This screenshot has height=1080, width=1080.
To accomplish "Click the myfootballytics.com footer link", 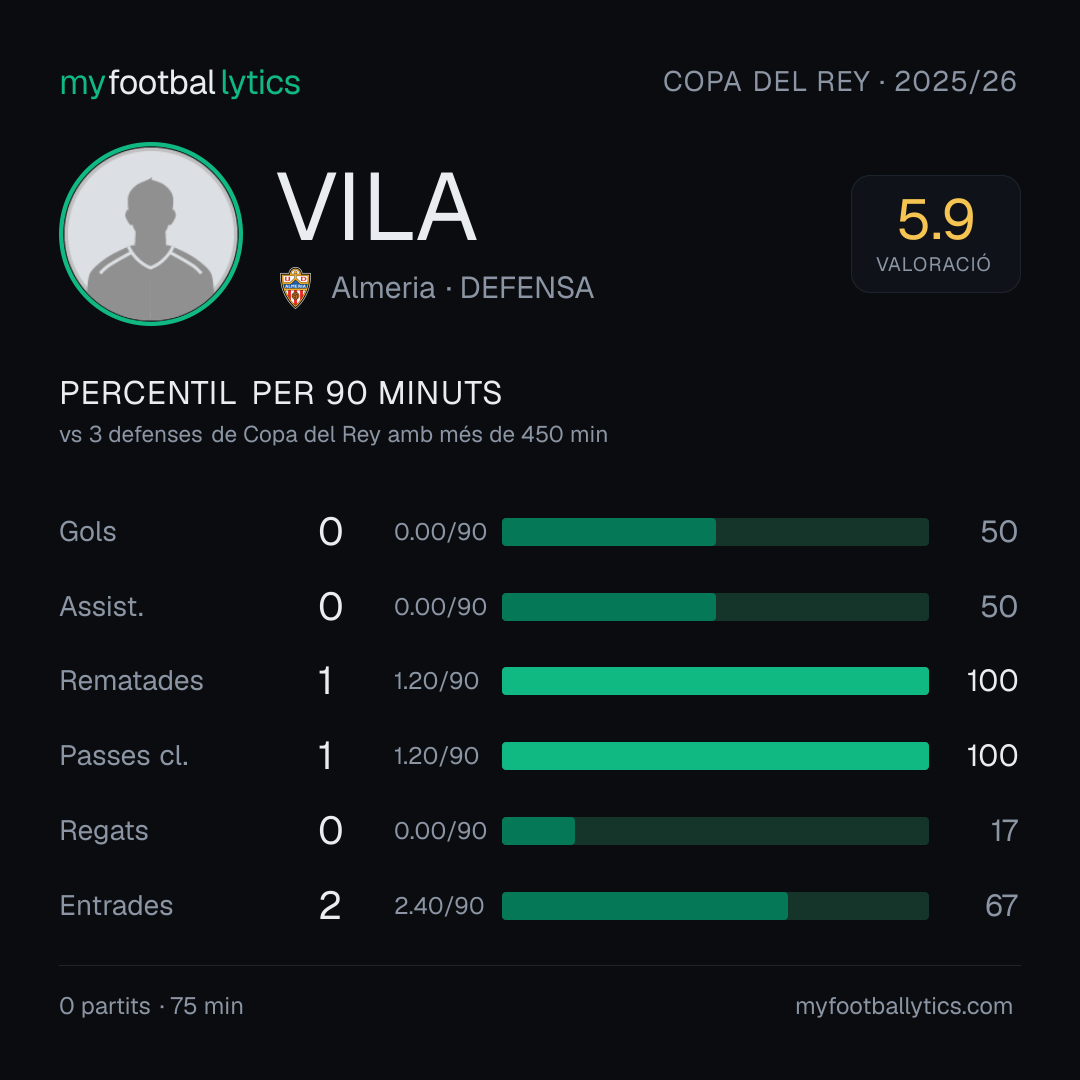I will [904, 1006].
